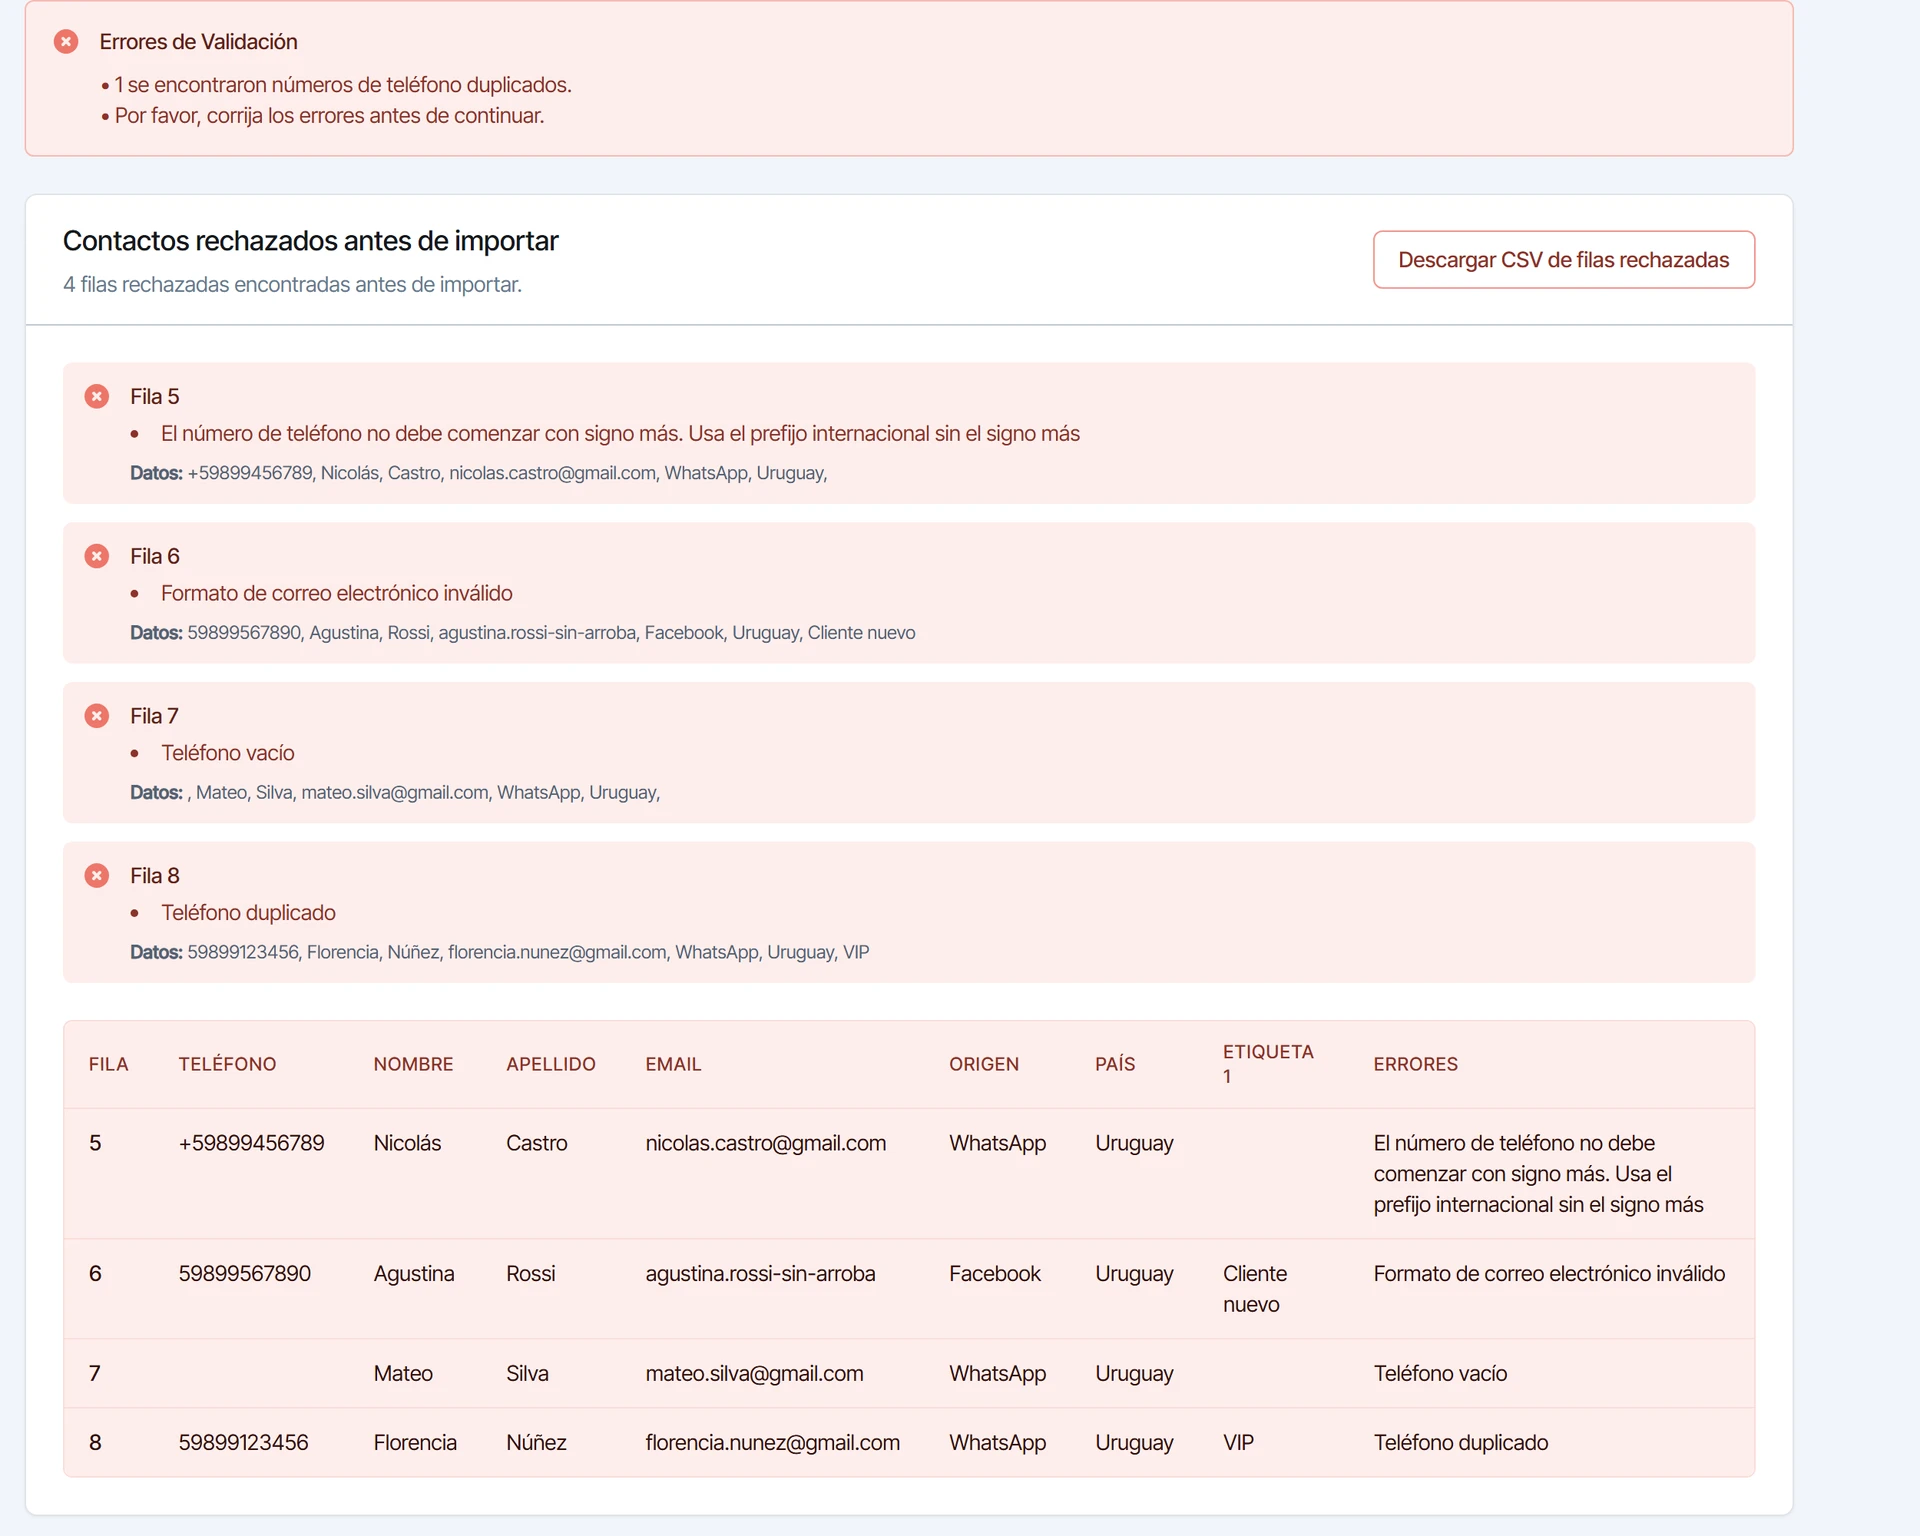
Task: Click the Fila 8 Datos line
Action: coord(500,953)
